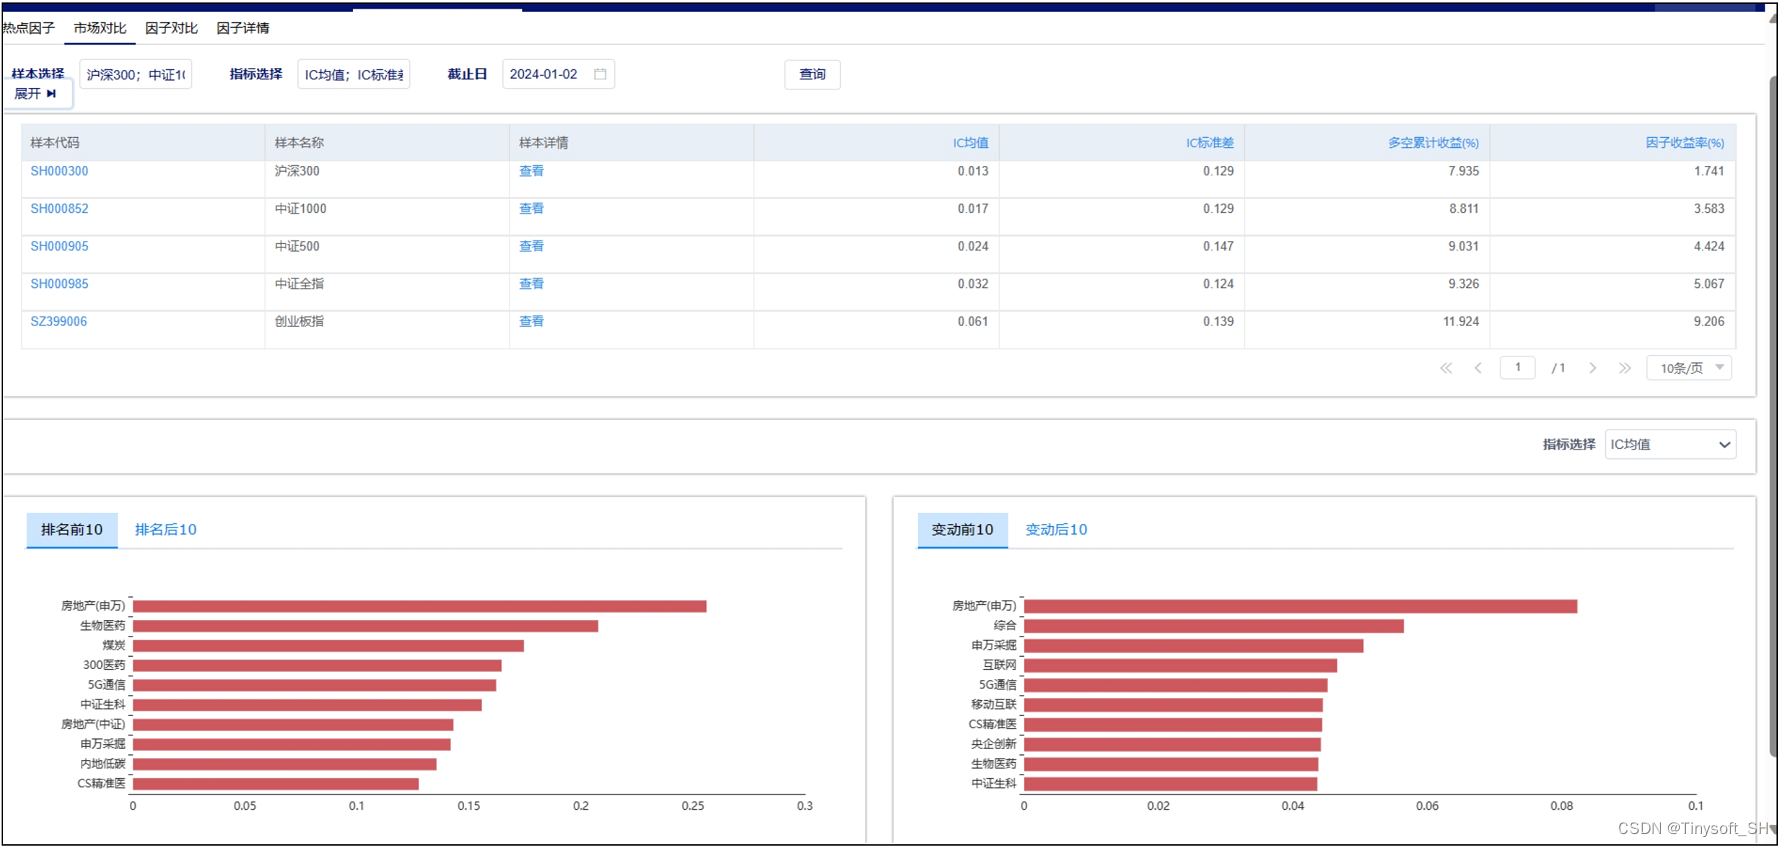1783x847 pixels.
Task: Click the 互联网 bar in change chart
Action: [x=1180, y=665]
